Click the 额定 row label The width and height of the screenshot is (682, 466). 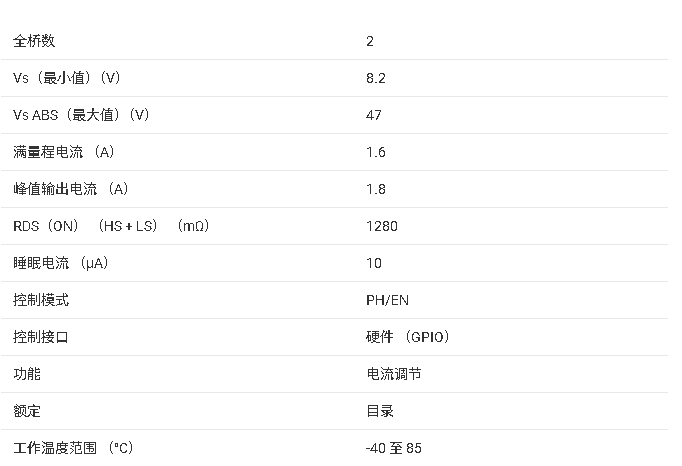[27, 411]
